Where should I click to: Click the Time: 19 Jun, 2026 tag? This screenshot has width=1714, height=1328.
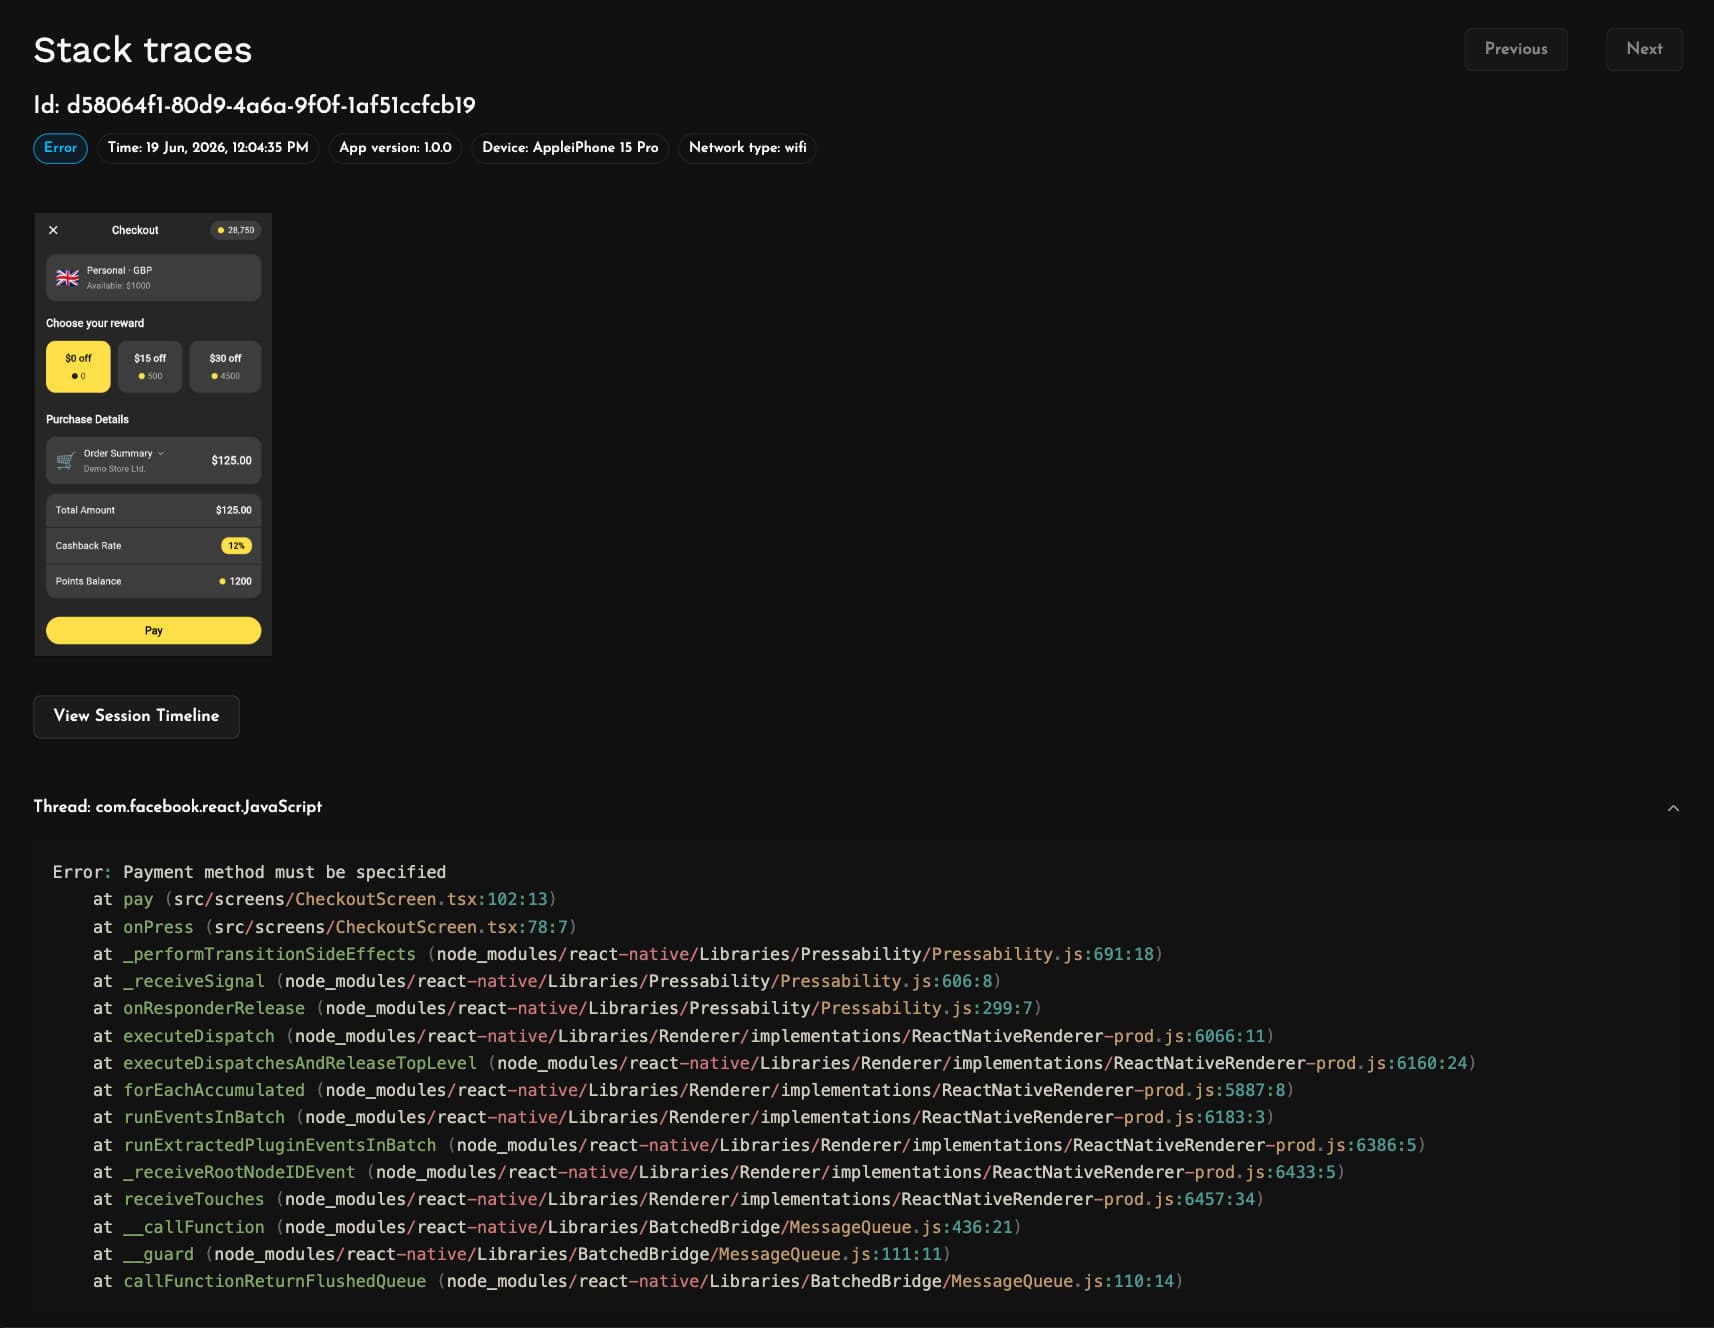[208, 148]
